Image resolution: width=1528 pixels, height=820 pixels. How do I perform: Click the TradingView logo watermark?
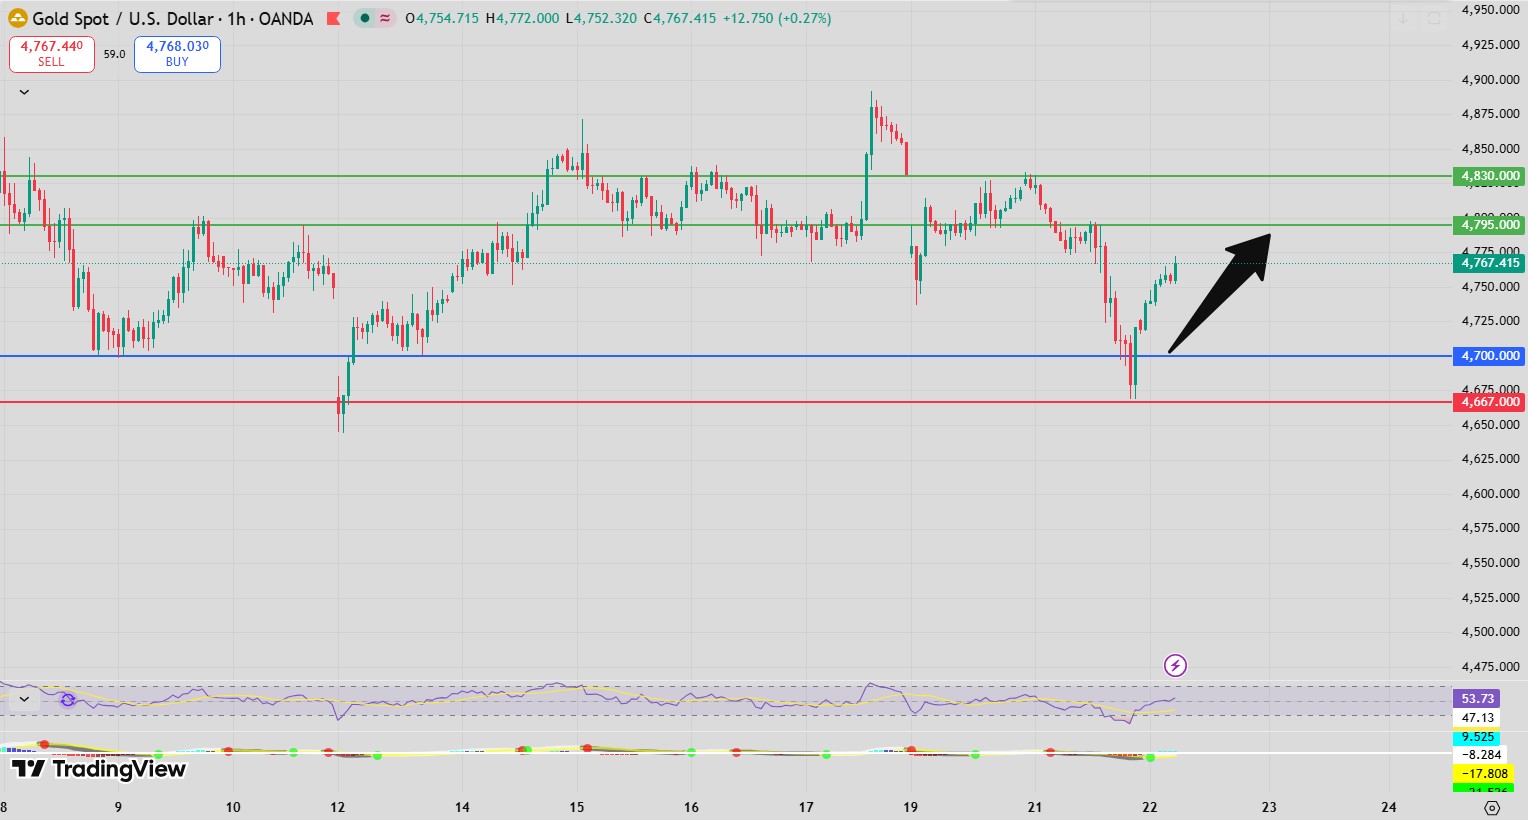point(97,770)
